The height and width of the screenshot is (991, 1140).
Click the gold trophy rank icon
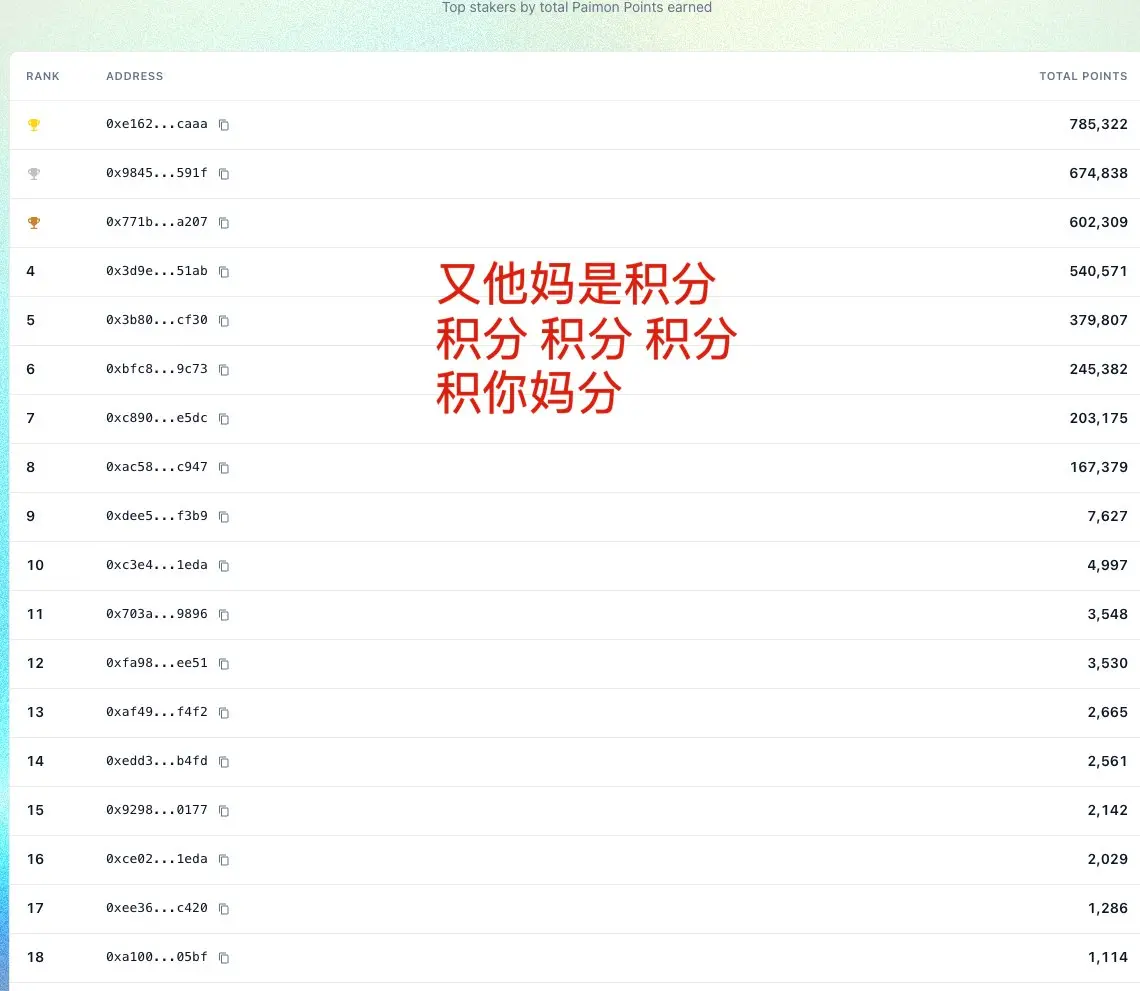[x=33, y=125]
